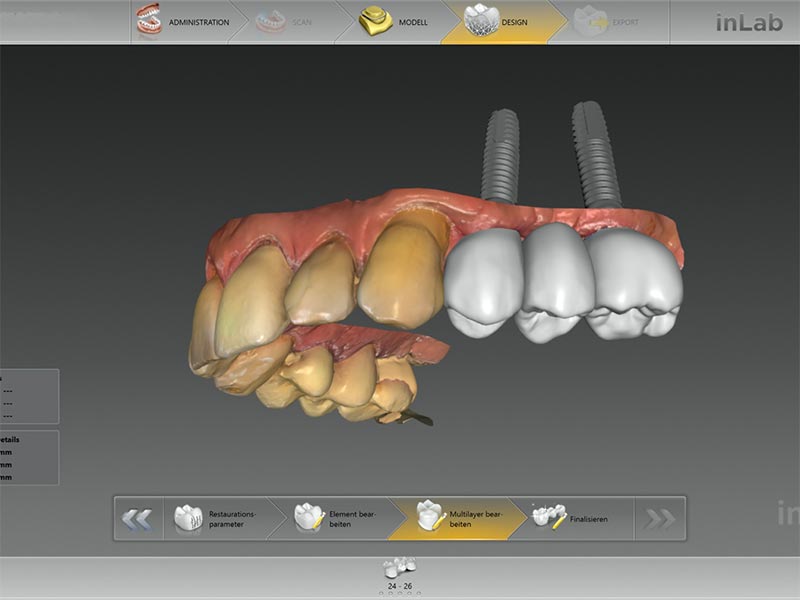Screen dimensions: 800x600
Task: Click the left implant screw in viewport
Action: [499, 155]
